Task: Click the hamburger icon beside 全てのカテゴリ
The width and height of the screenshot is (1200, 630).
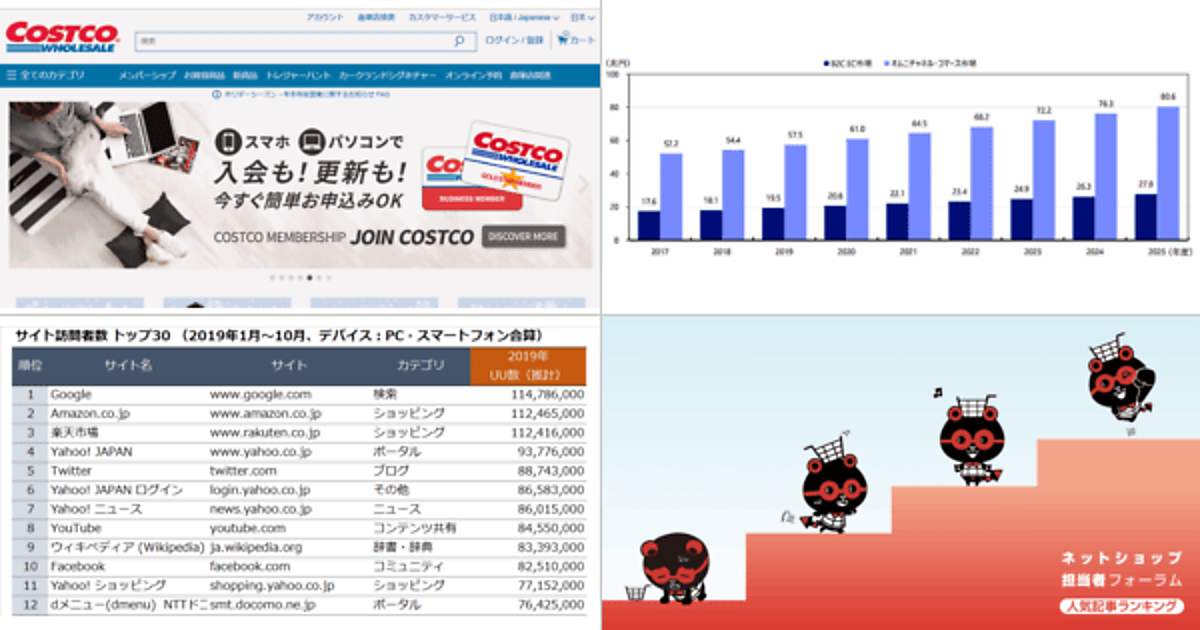Action: (11, 75)
